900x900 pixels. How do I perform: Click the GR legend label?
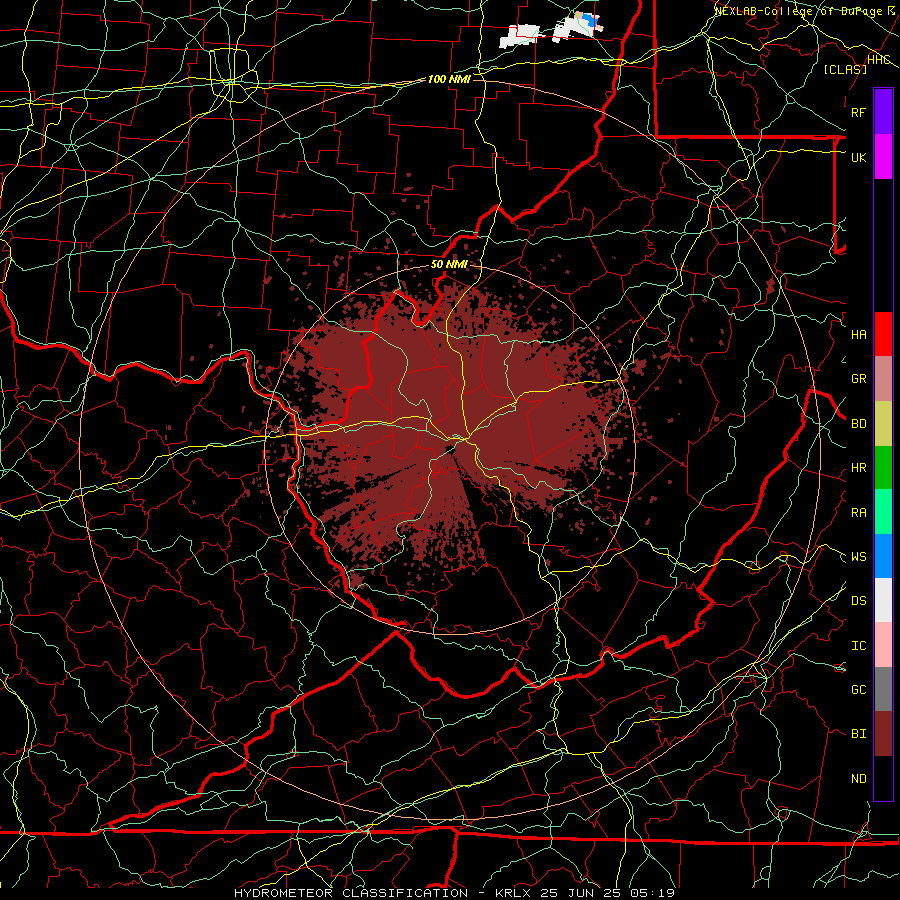(x=858, y=379)
